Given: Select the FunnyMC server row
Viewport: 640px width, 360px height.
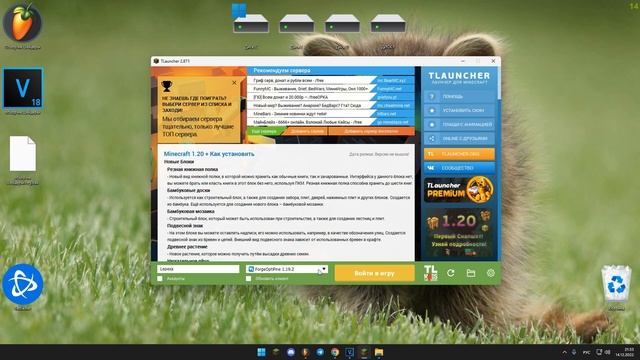Looking at the screenshot, I should pos(331,89).
